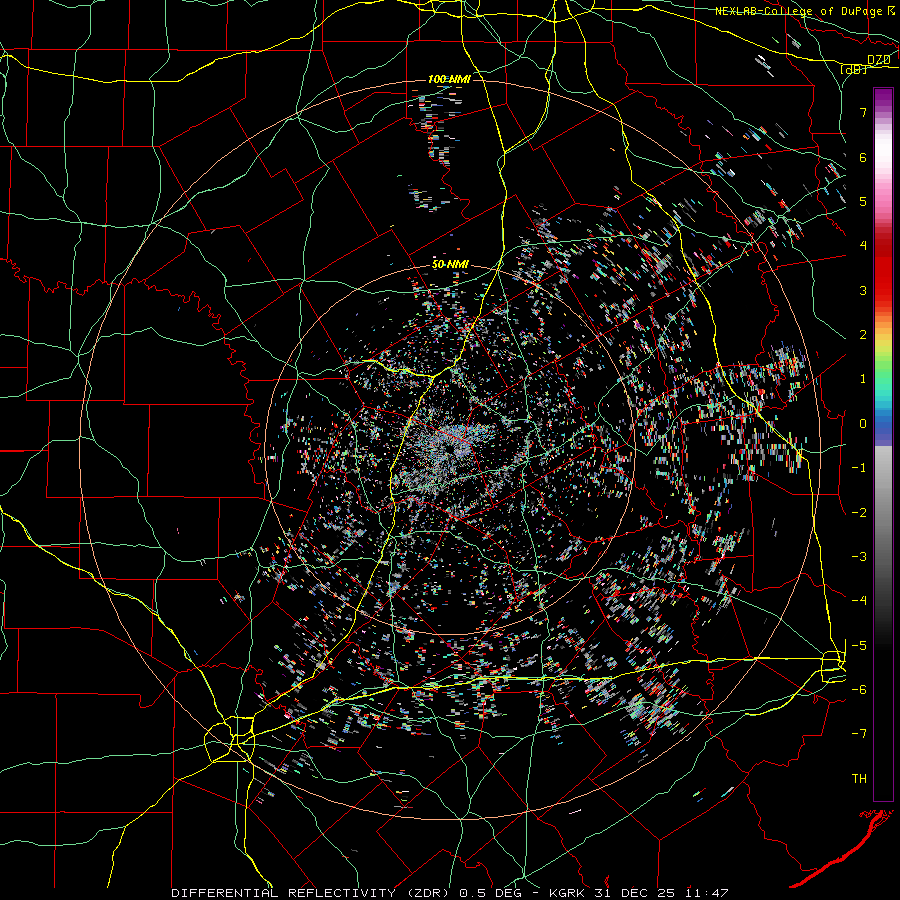Click the '6' value on color scale
900x900 pixels.
(863, 157)
